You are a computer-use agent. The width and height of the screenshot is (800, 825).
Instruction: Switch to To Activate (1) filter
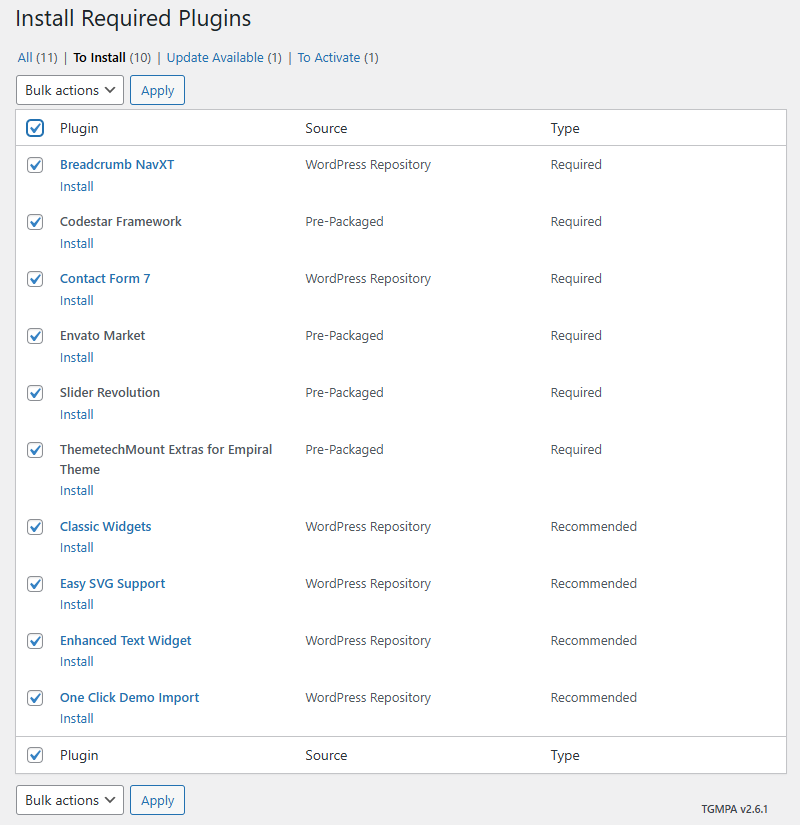tap(338, 57)
